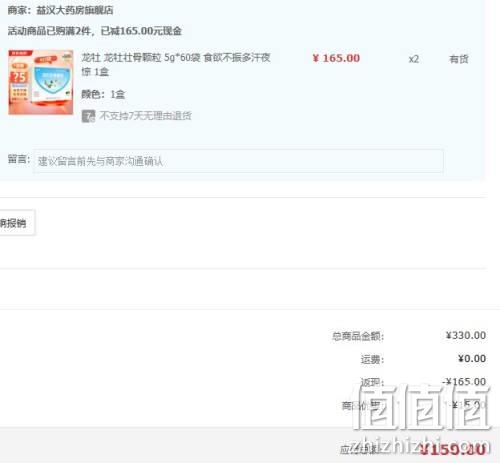
Task: Click the -¥165.00 cashback amount
Action: pyautogui.click(x=464, y=381)
